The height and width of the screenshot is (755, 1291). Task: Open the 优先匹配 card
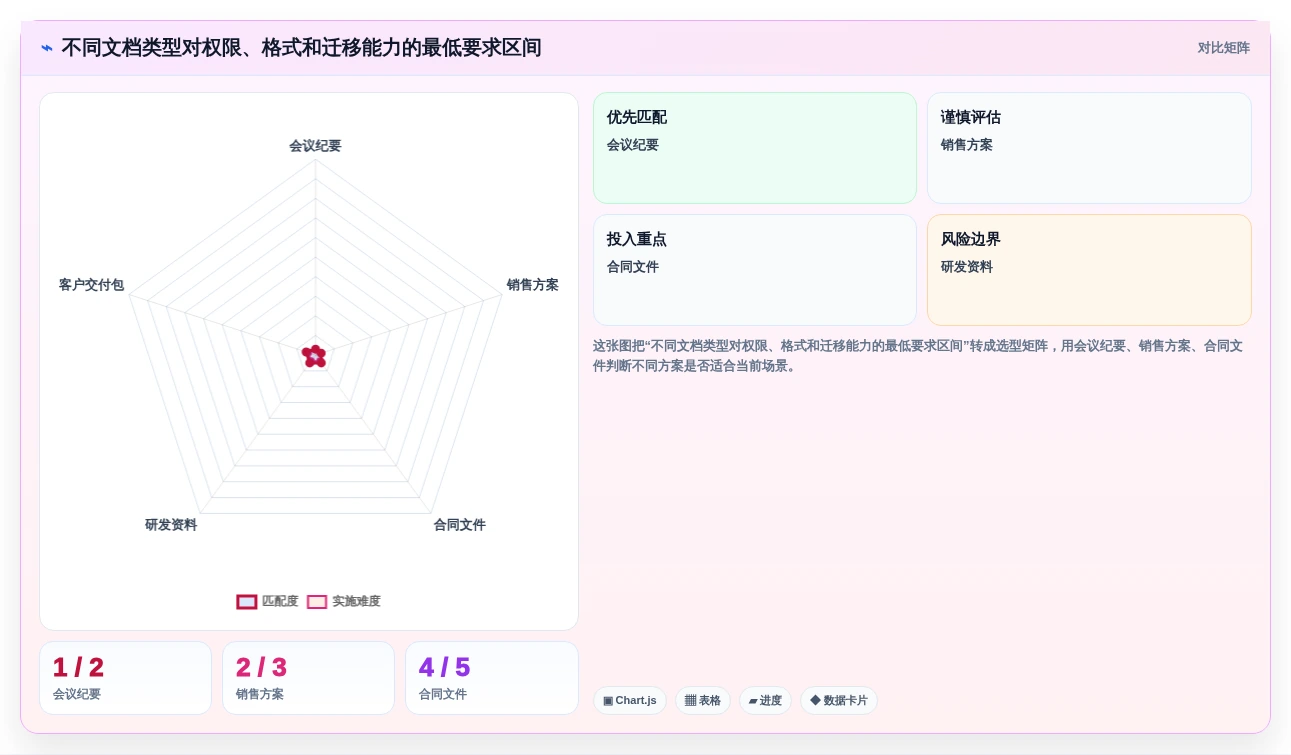755,148
